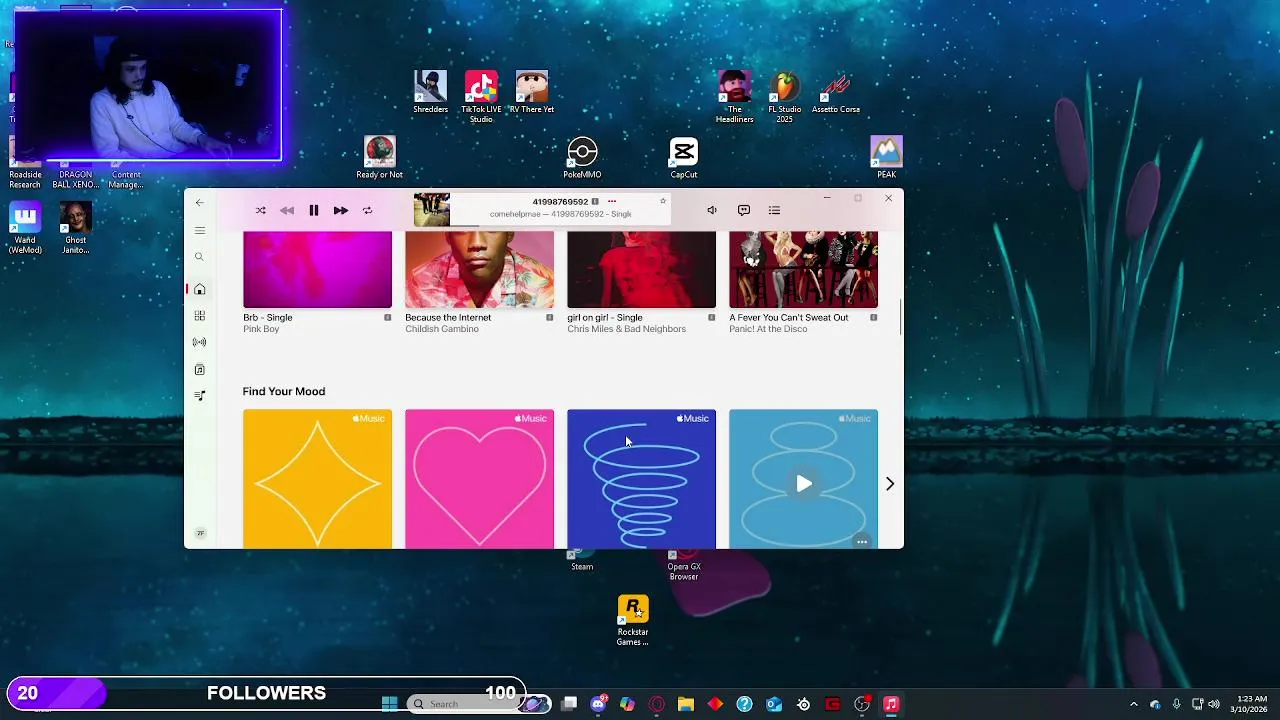This screenshot has width=1280, height=720.
Task: Open A Fever You Can't Sweat Out cover
Action: click(x=803, y=270)
